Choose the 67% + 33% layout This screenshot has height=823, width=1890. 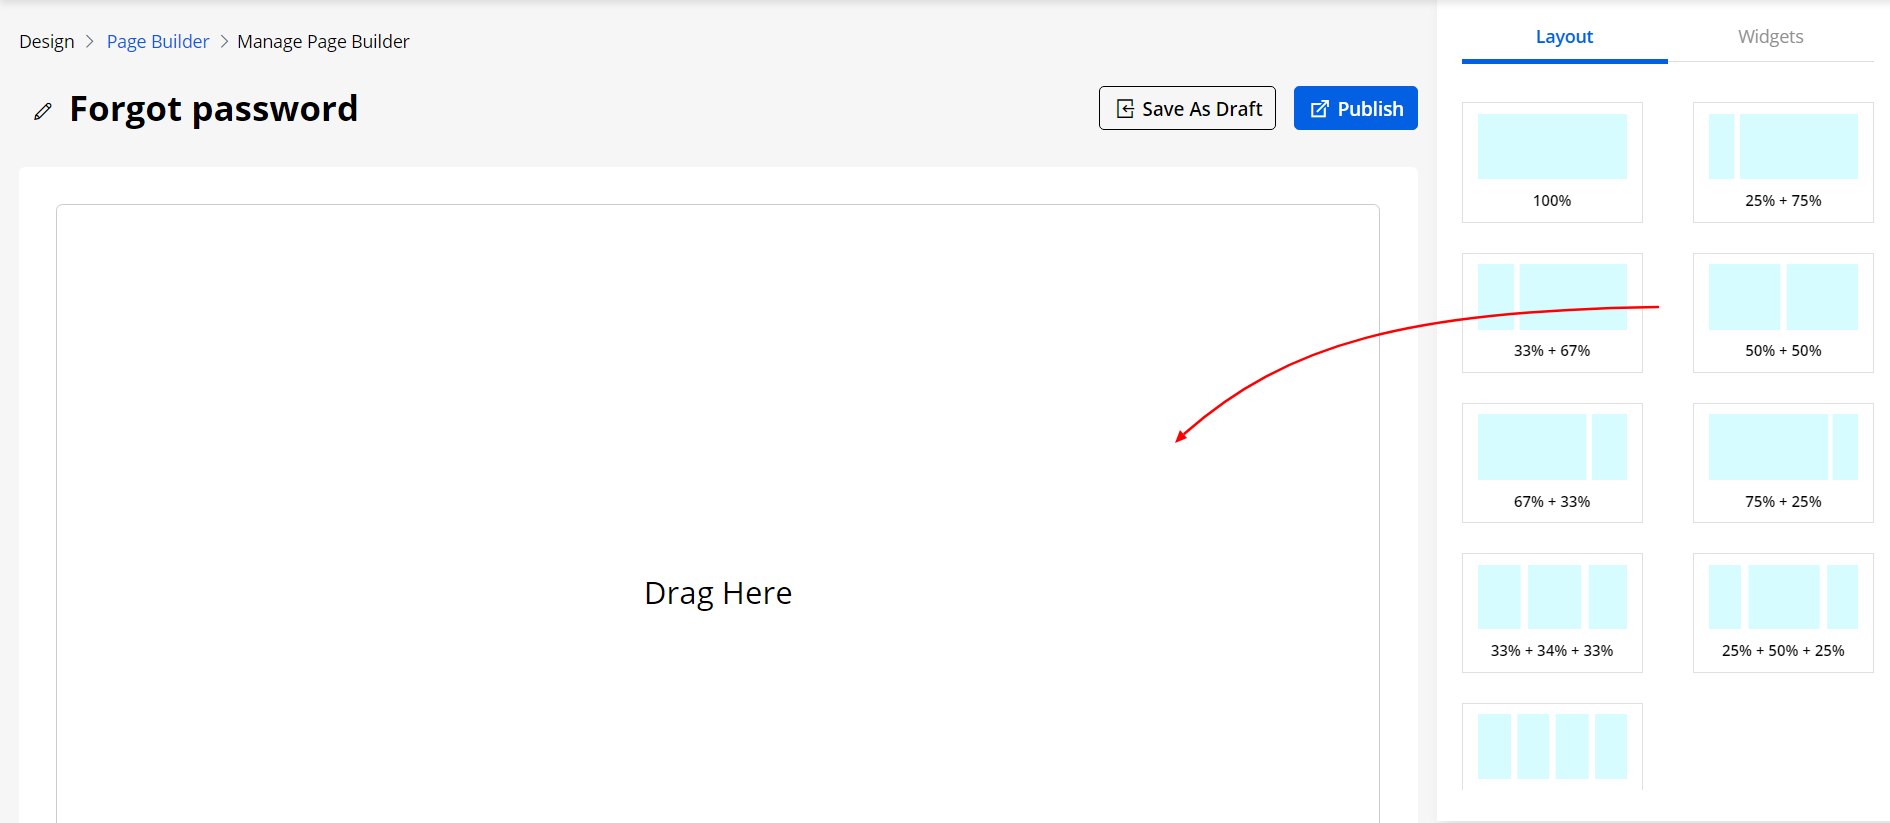coord(1551,462)
